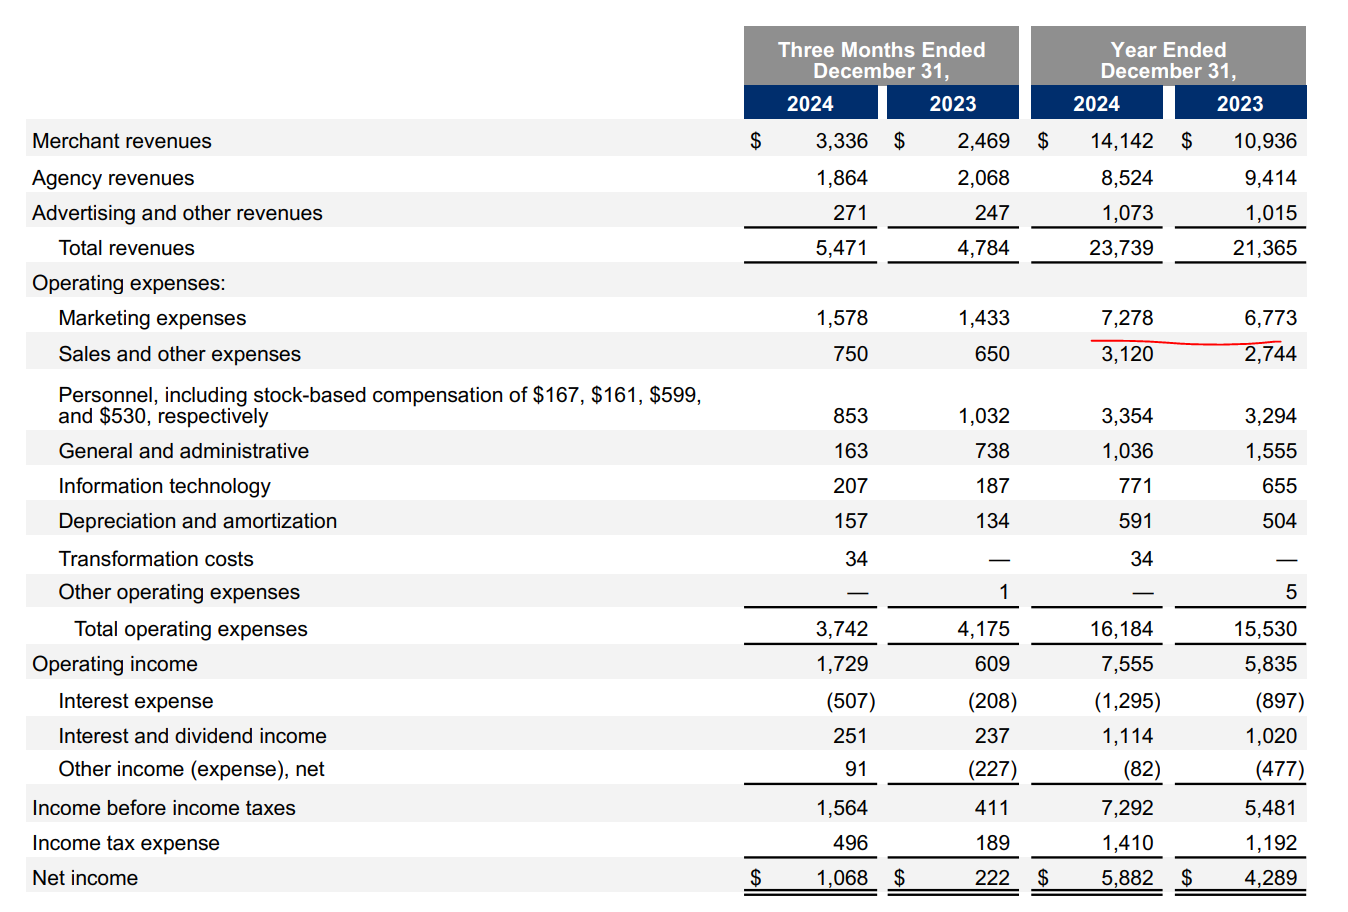The image size is (1348, 912).
Task: Click information technology value 771
Action: (1135, 486)
